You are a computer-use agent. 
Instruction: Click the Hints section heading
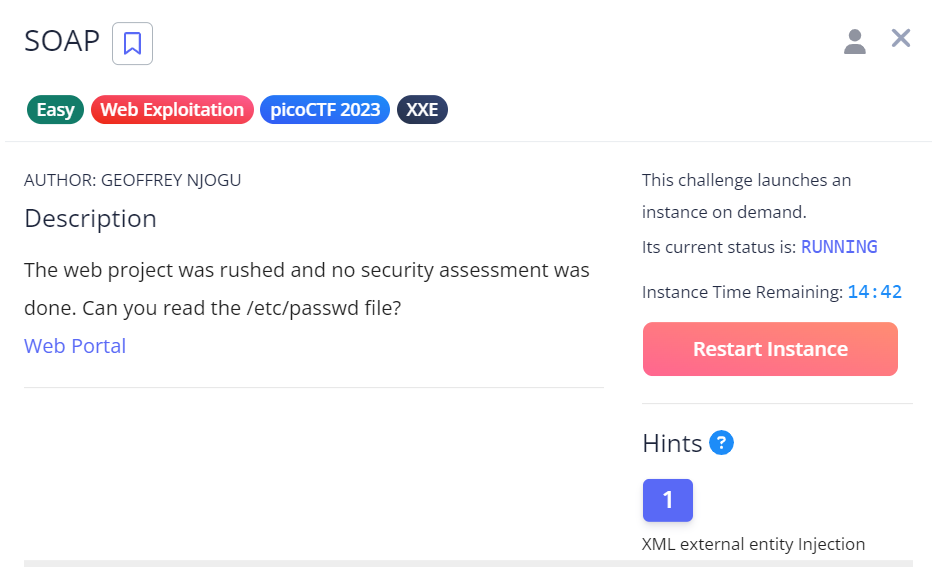pyautogui.click(x=672, y=443)
